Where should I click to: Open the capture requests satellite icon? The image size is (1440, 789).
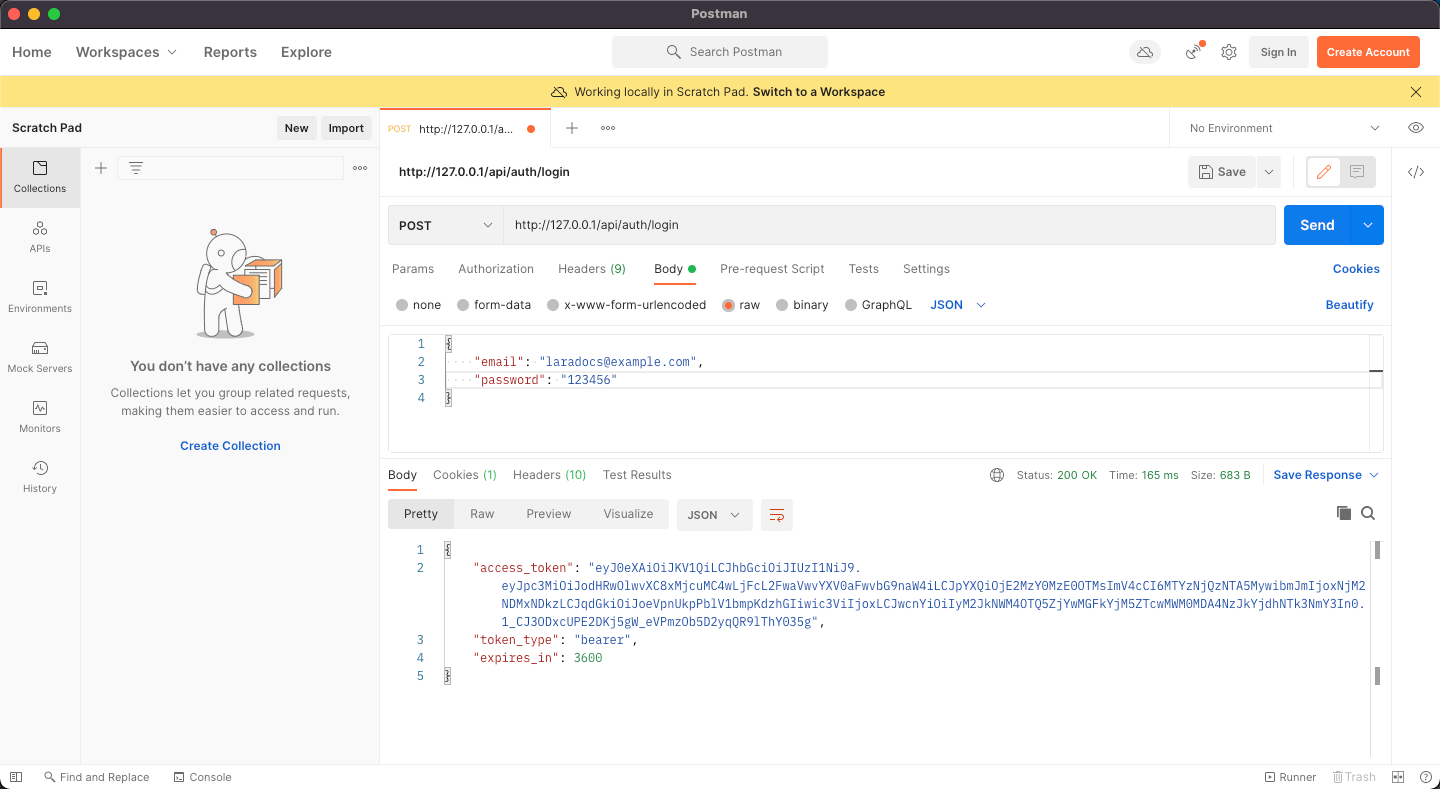pos(1194,52)
